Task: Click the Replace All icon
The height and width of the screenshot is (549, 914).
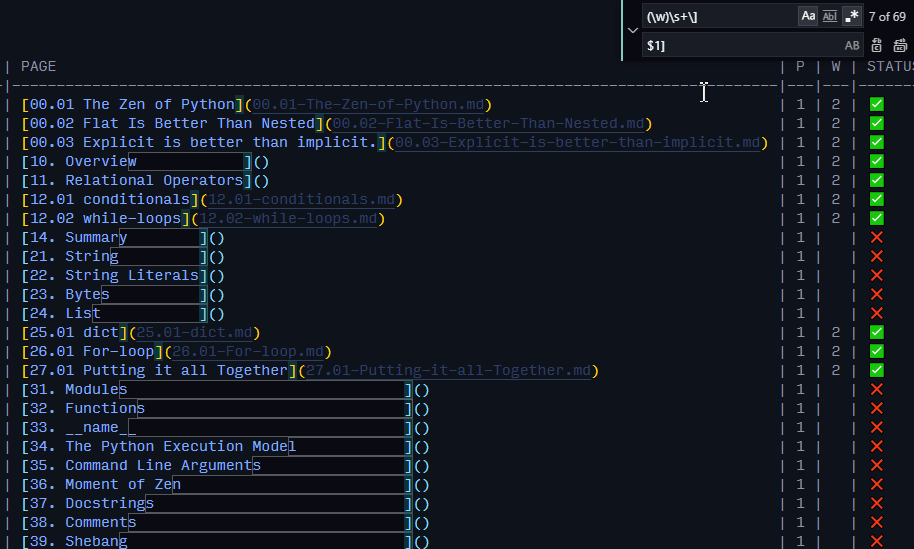Action: pos(900,45)
